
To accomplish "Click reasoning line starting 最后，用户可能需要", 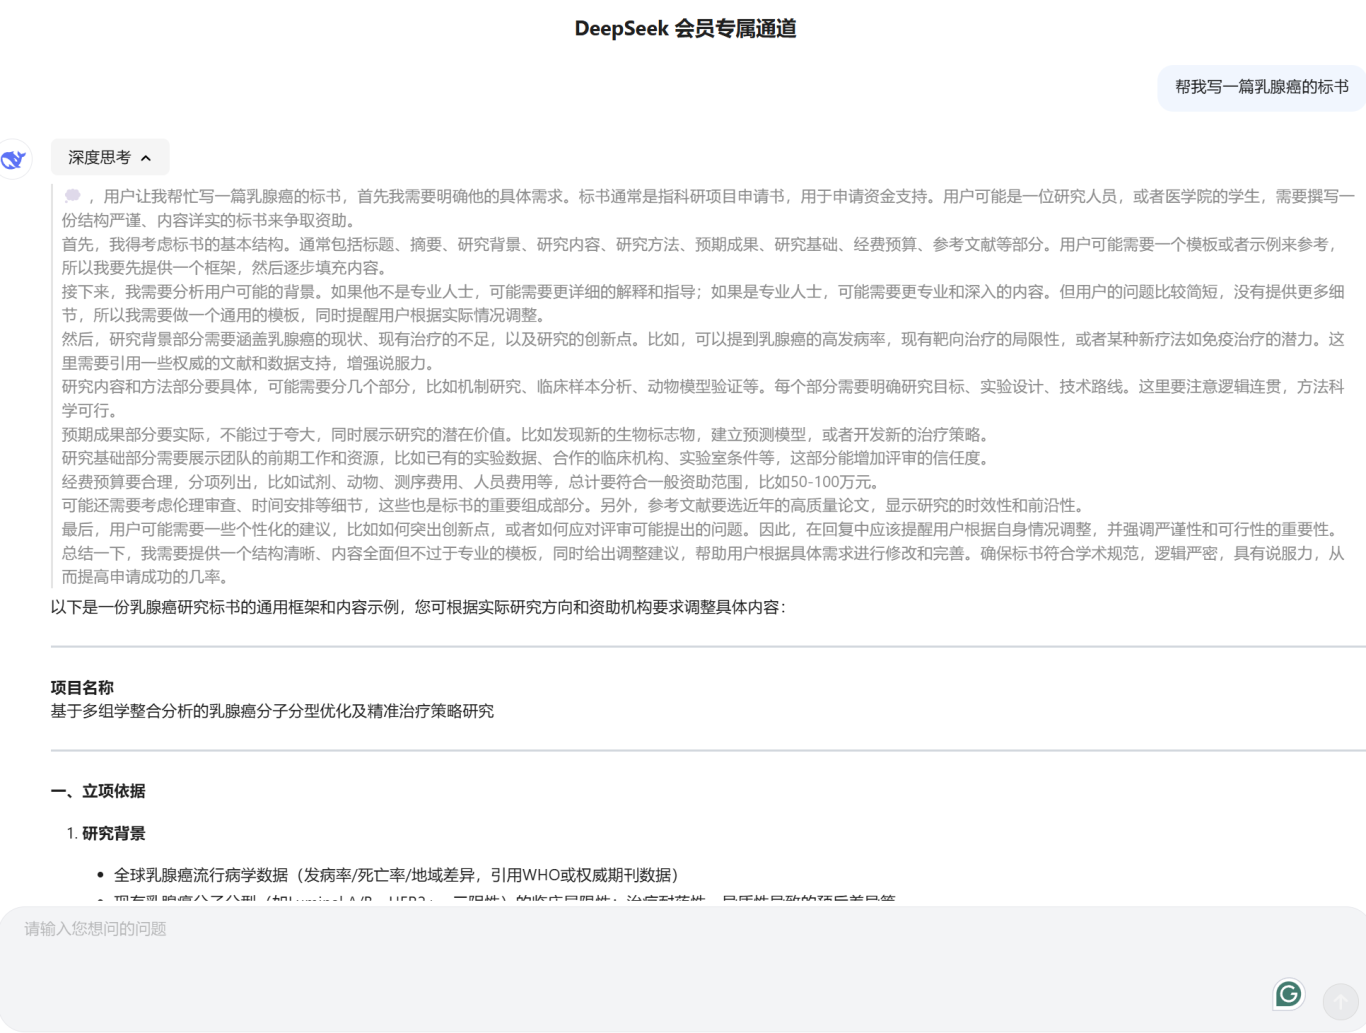I will tap(701, 529).
